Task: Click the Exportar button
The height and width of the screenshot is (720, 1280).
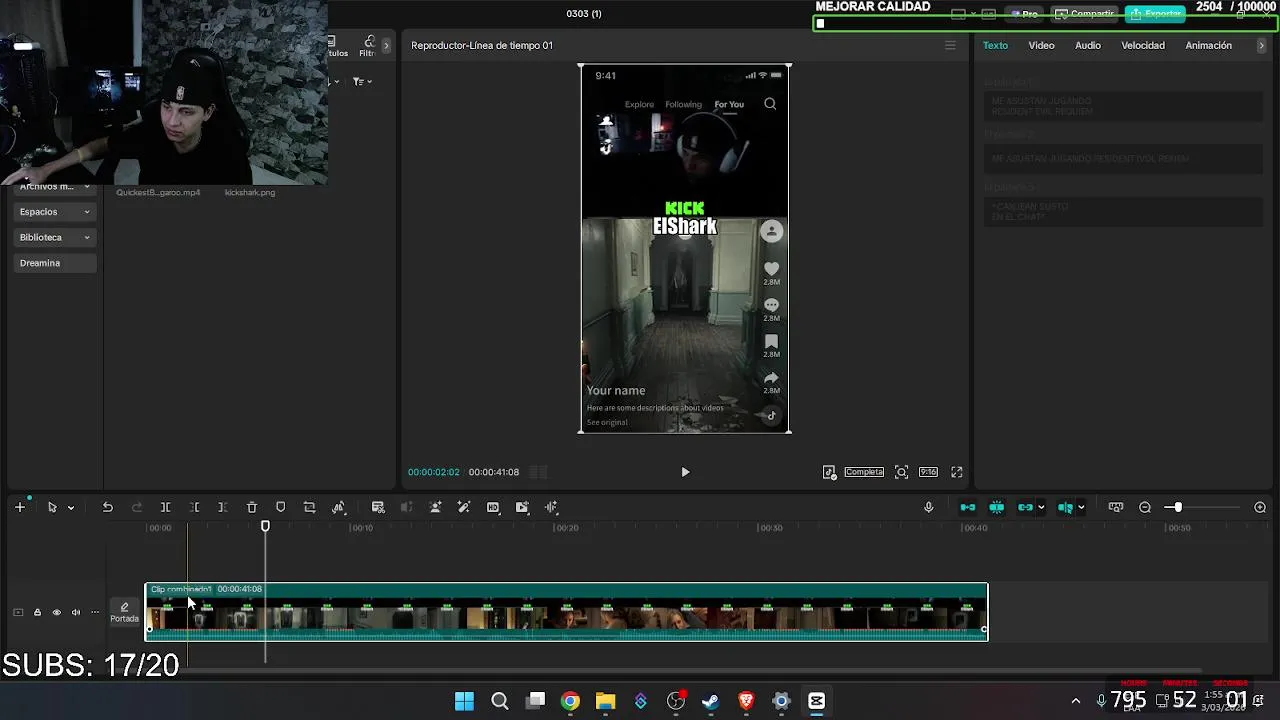Action: [x=1155, y=14]
